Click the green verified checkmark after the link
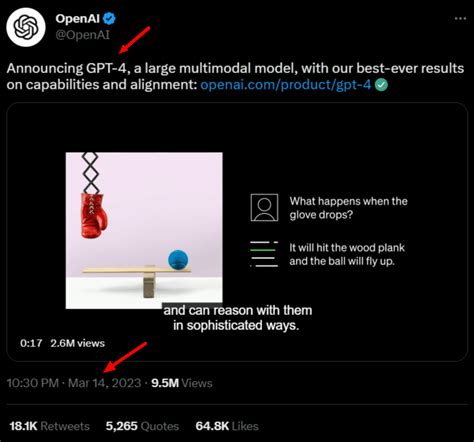 point(381,85)
